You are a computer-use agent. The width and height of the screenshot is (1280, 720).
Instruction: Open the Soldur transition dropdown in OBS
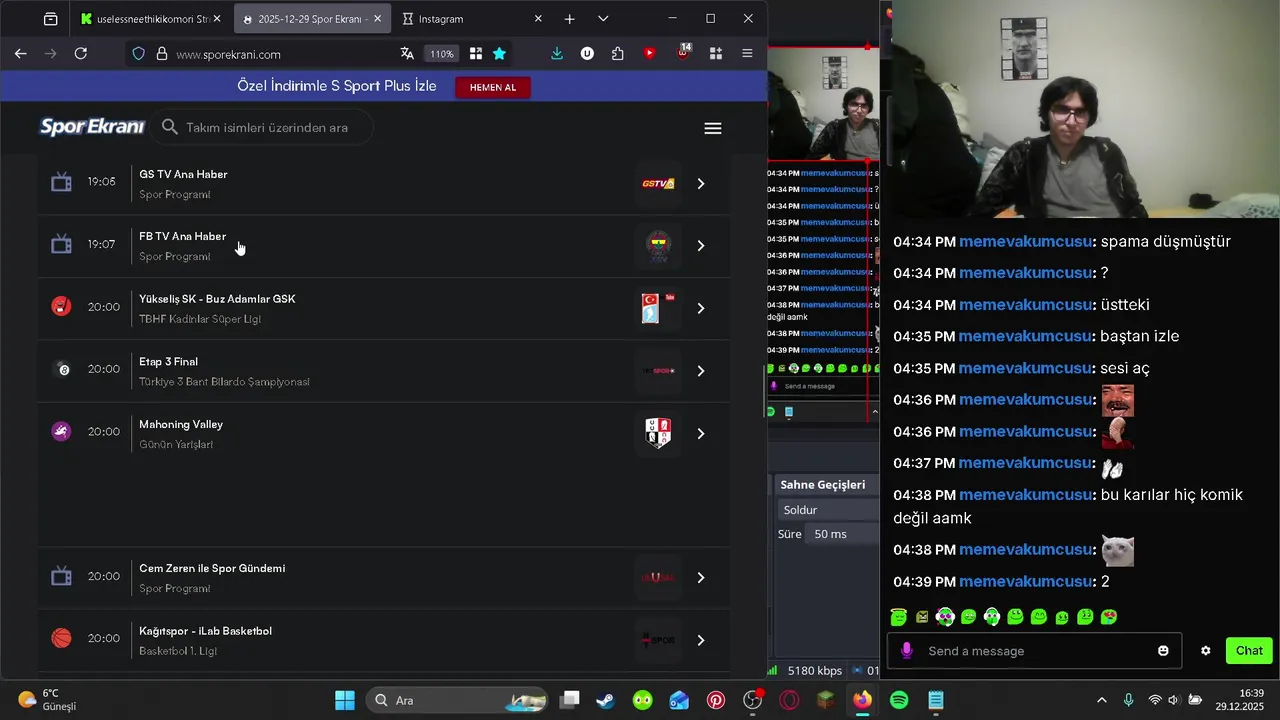pos(829,510)
